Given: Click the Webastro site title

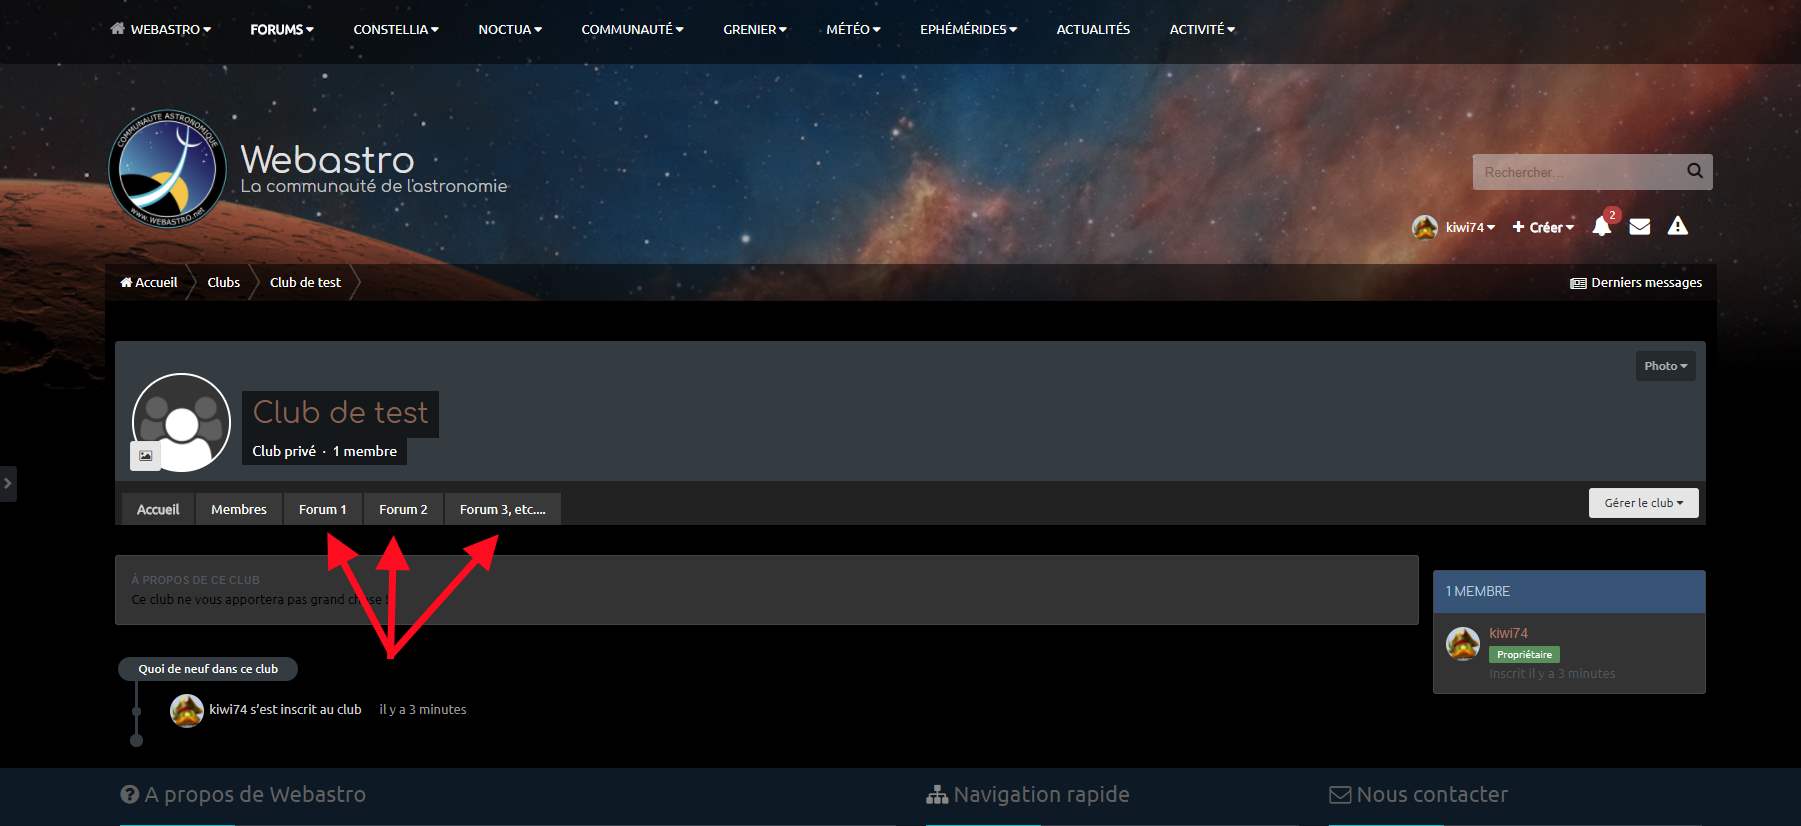Looking at the screenshot, I should (x=327, y=160).
